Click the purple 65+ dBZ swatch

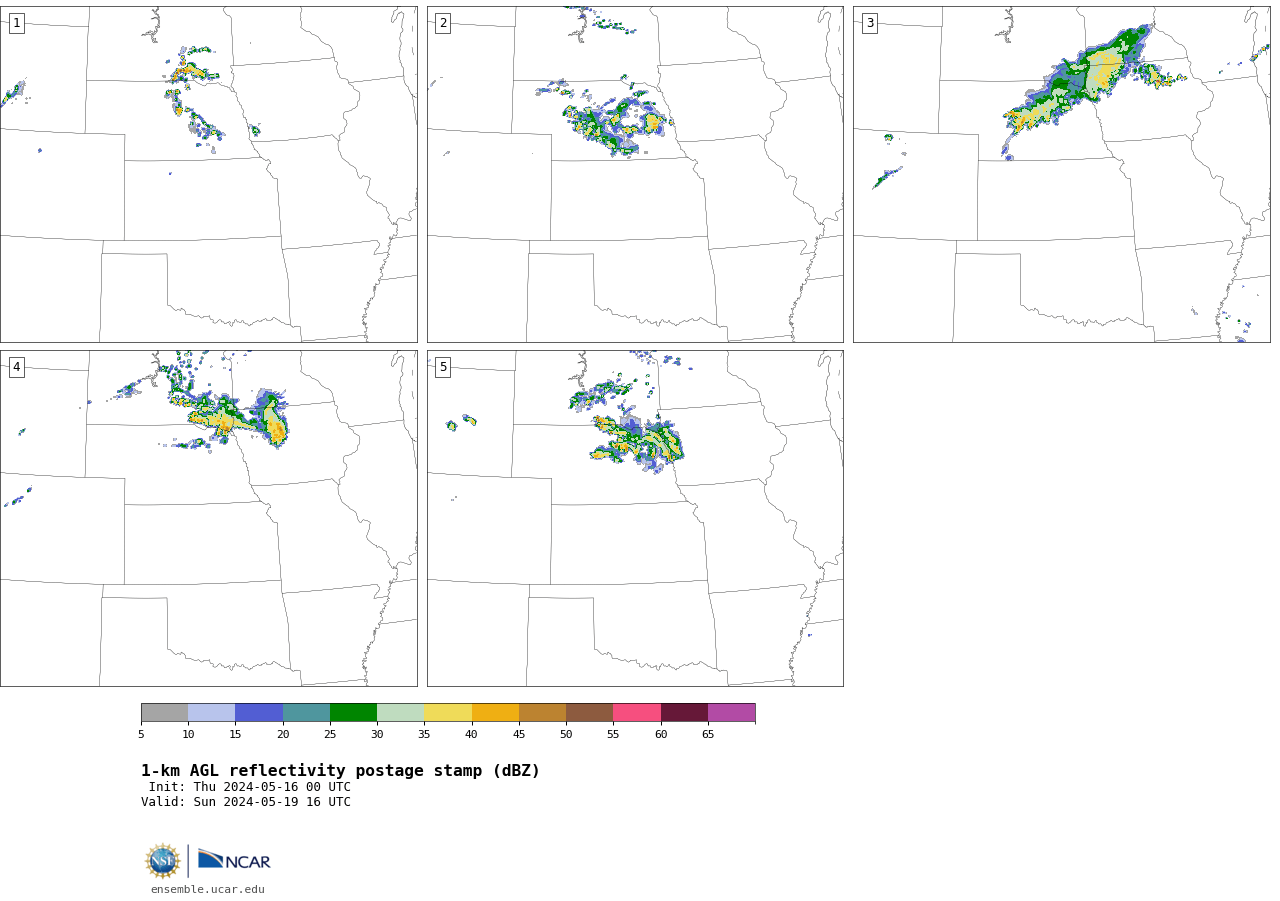(x=731, y=713)
